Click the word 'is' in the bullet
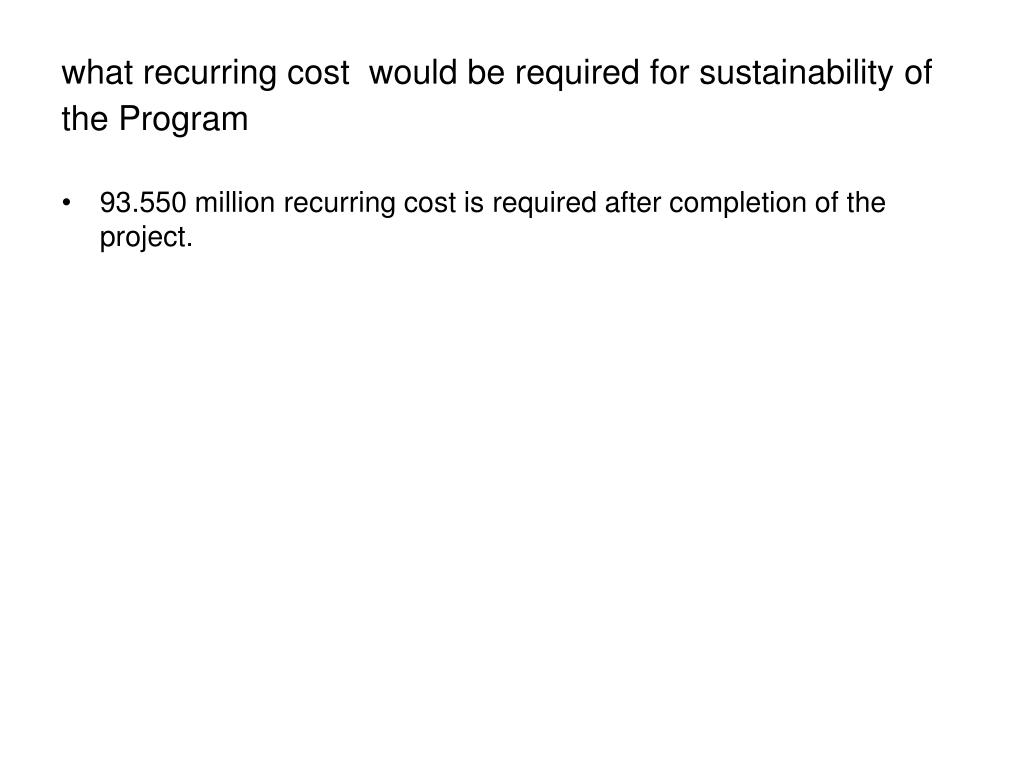1024x768 pixels. tap(474, 202)
